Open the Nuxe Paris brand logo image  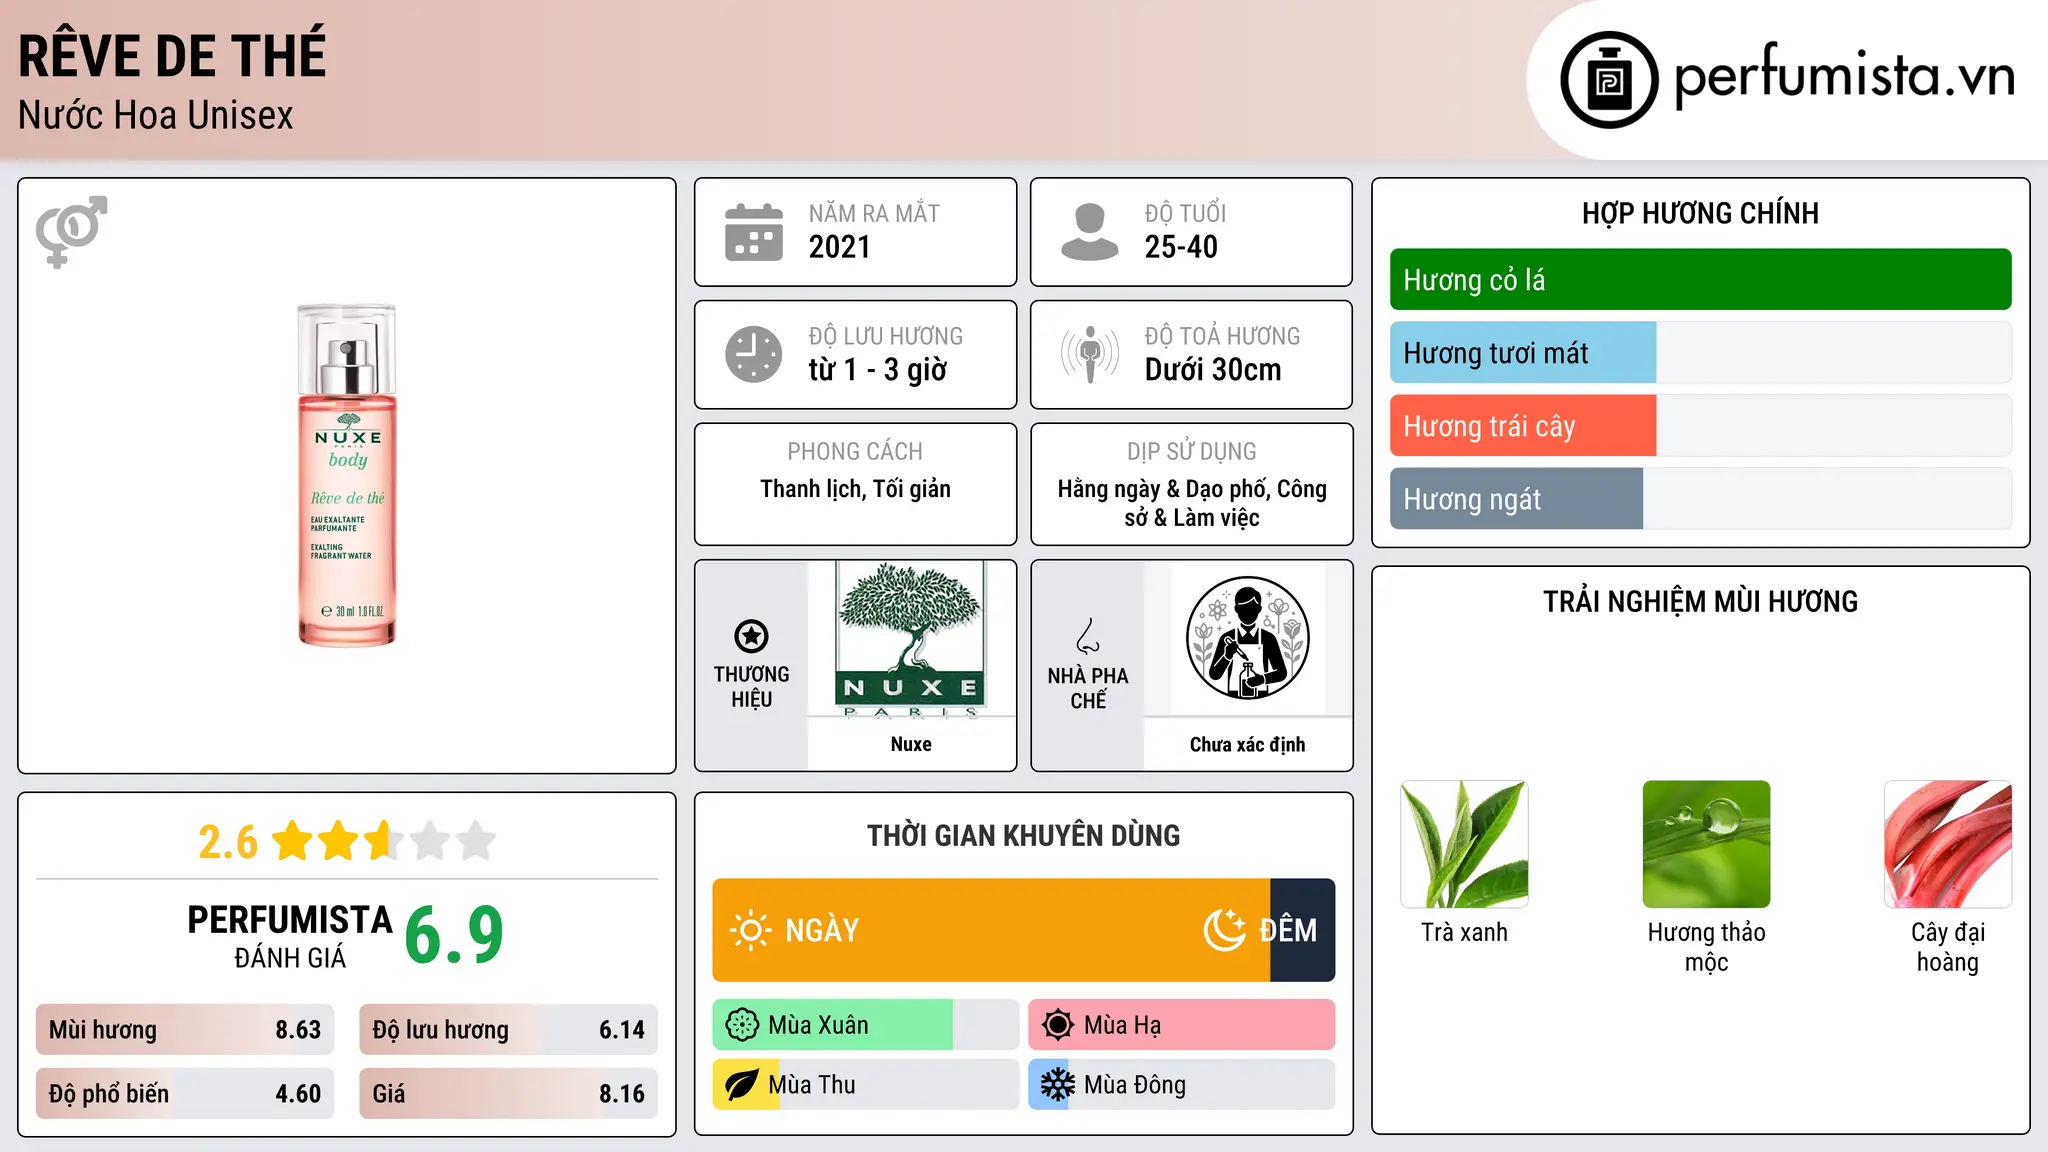pos(911,640)
